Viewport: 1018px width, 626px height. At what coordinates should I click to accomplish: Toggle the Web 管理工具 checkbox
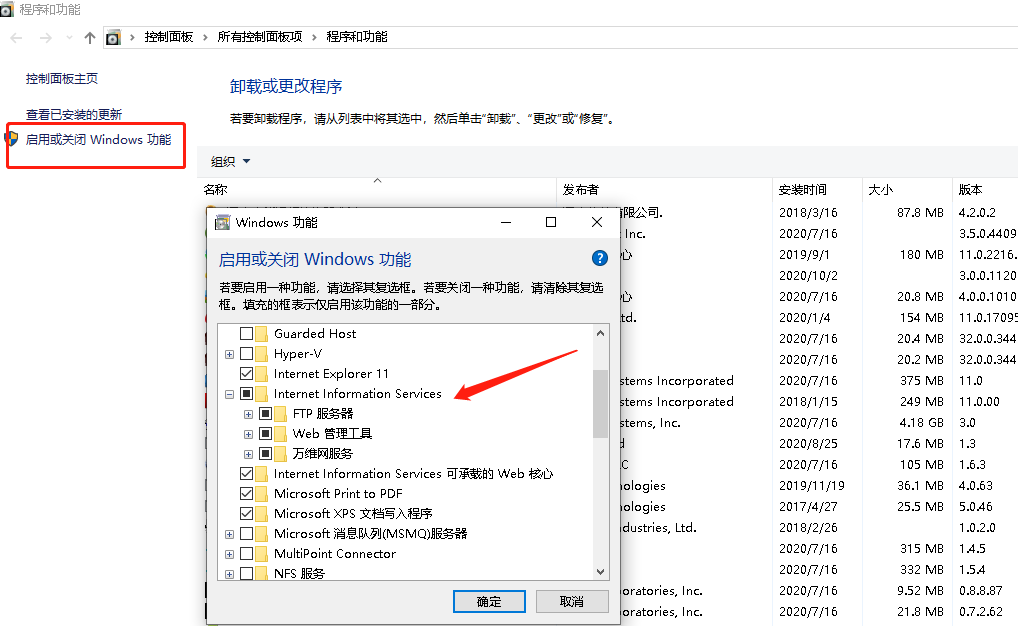266,433
